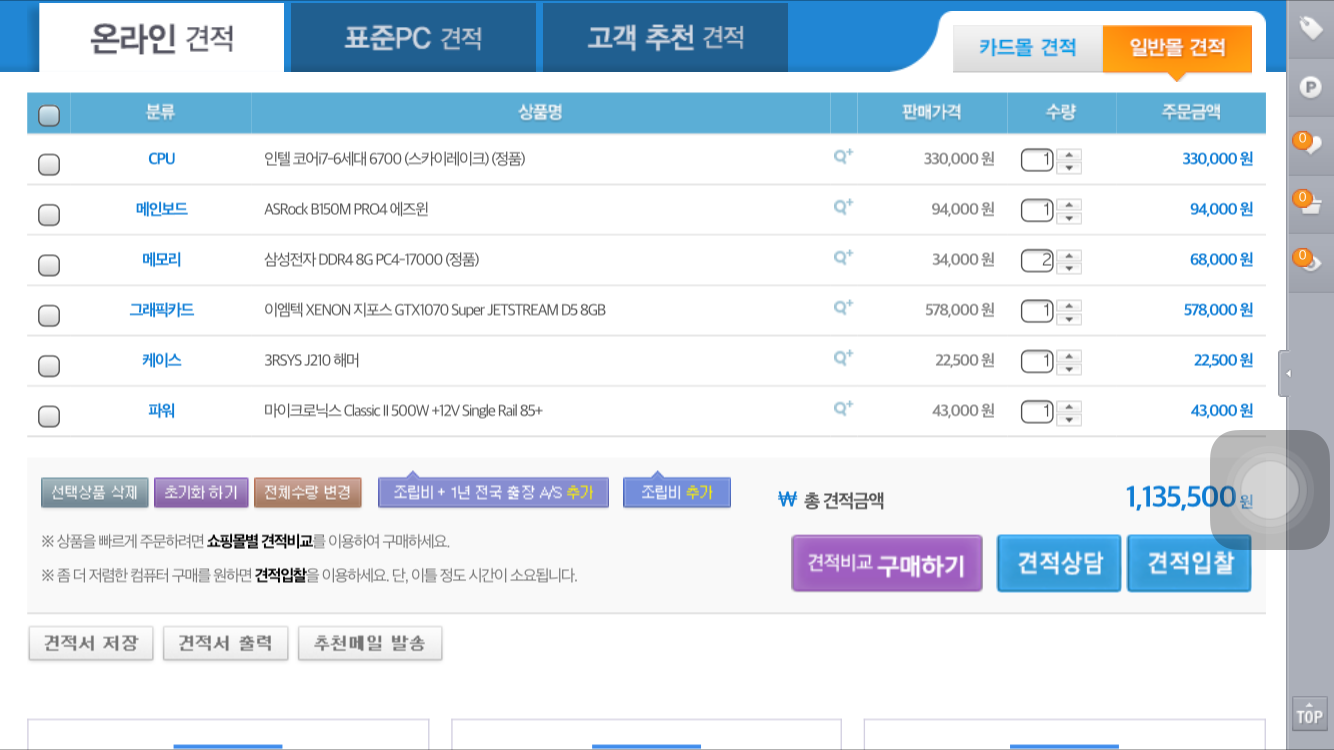Print the estimate with 견적서 출력
Image resolution: width=1334 pixels, height=750 pixels.
[x=225, y=643]
